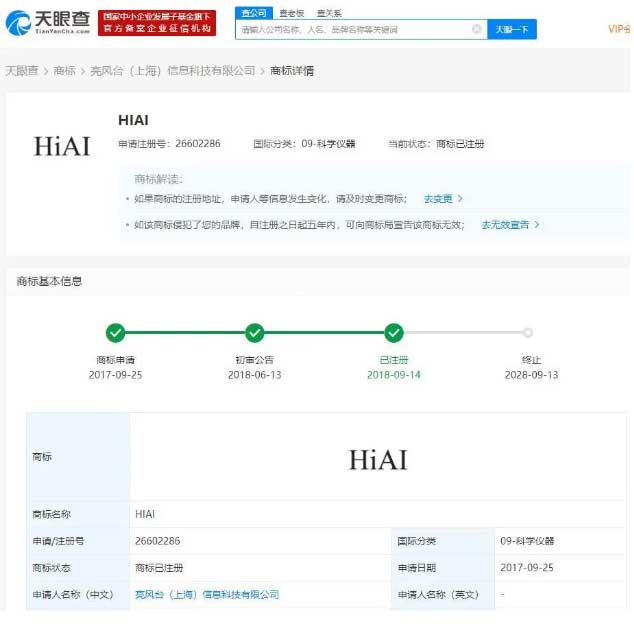The width and height of the screenshot is (634, 631).
Task: Click 国际分类 09-科学仪器 in header
Action: coord(304,144)
